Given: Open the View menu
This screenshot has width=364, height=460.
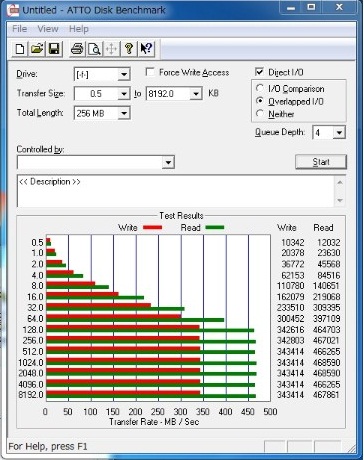Looking at the screenshot, I should [48, 29].
